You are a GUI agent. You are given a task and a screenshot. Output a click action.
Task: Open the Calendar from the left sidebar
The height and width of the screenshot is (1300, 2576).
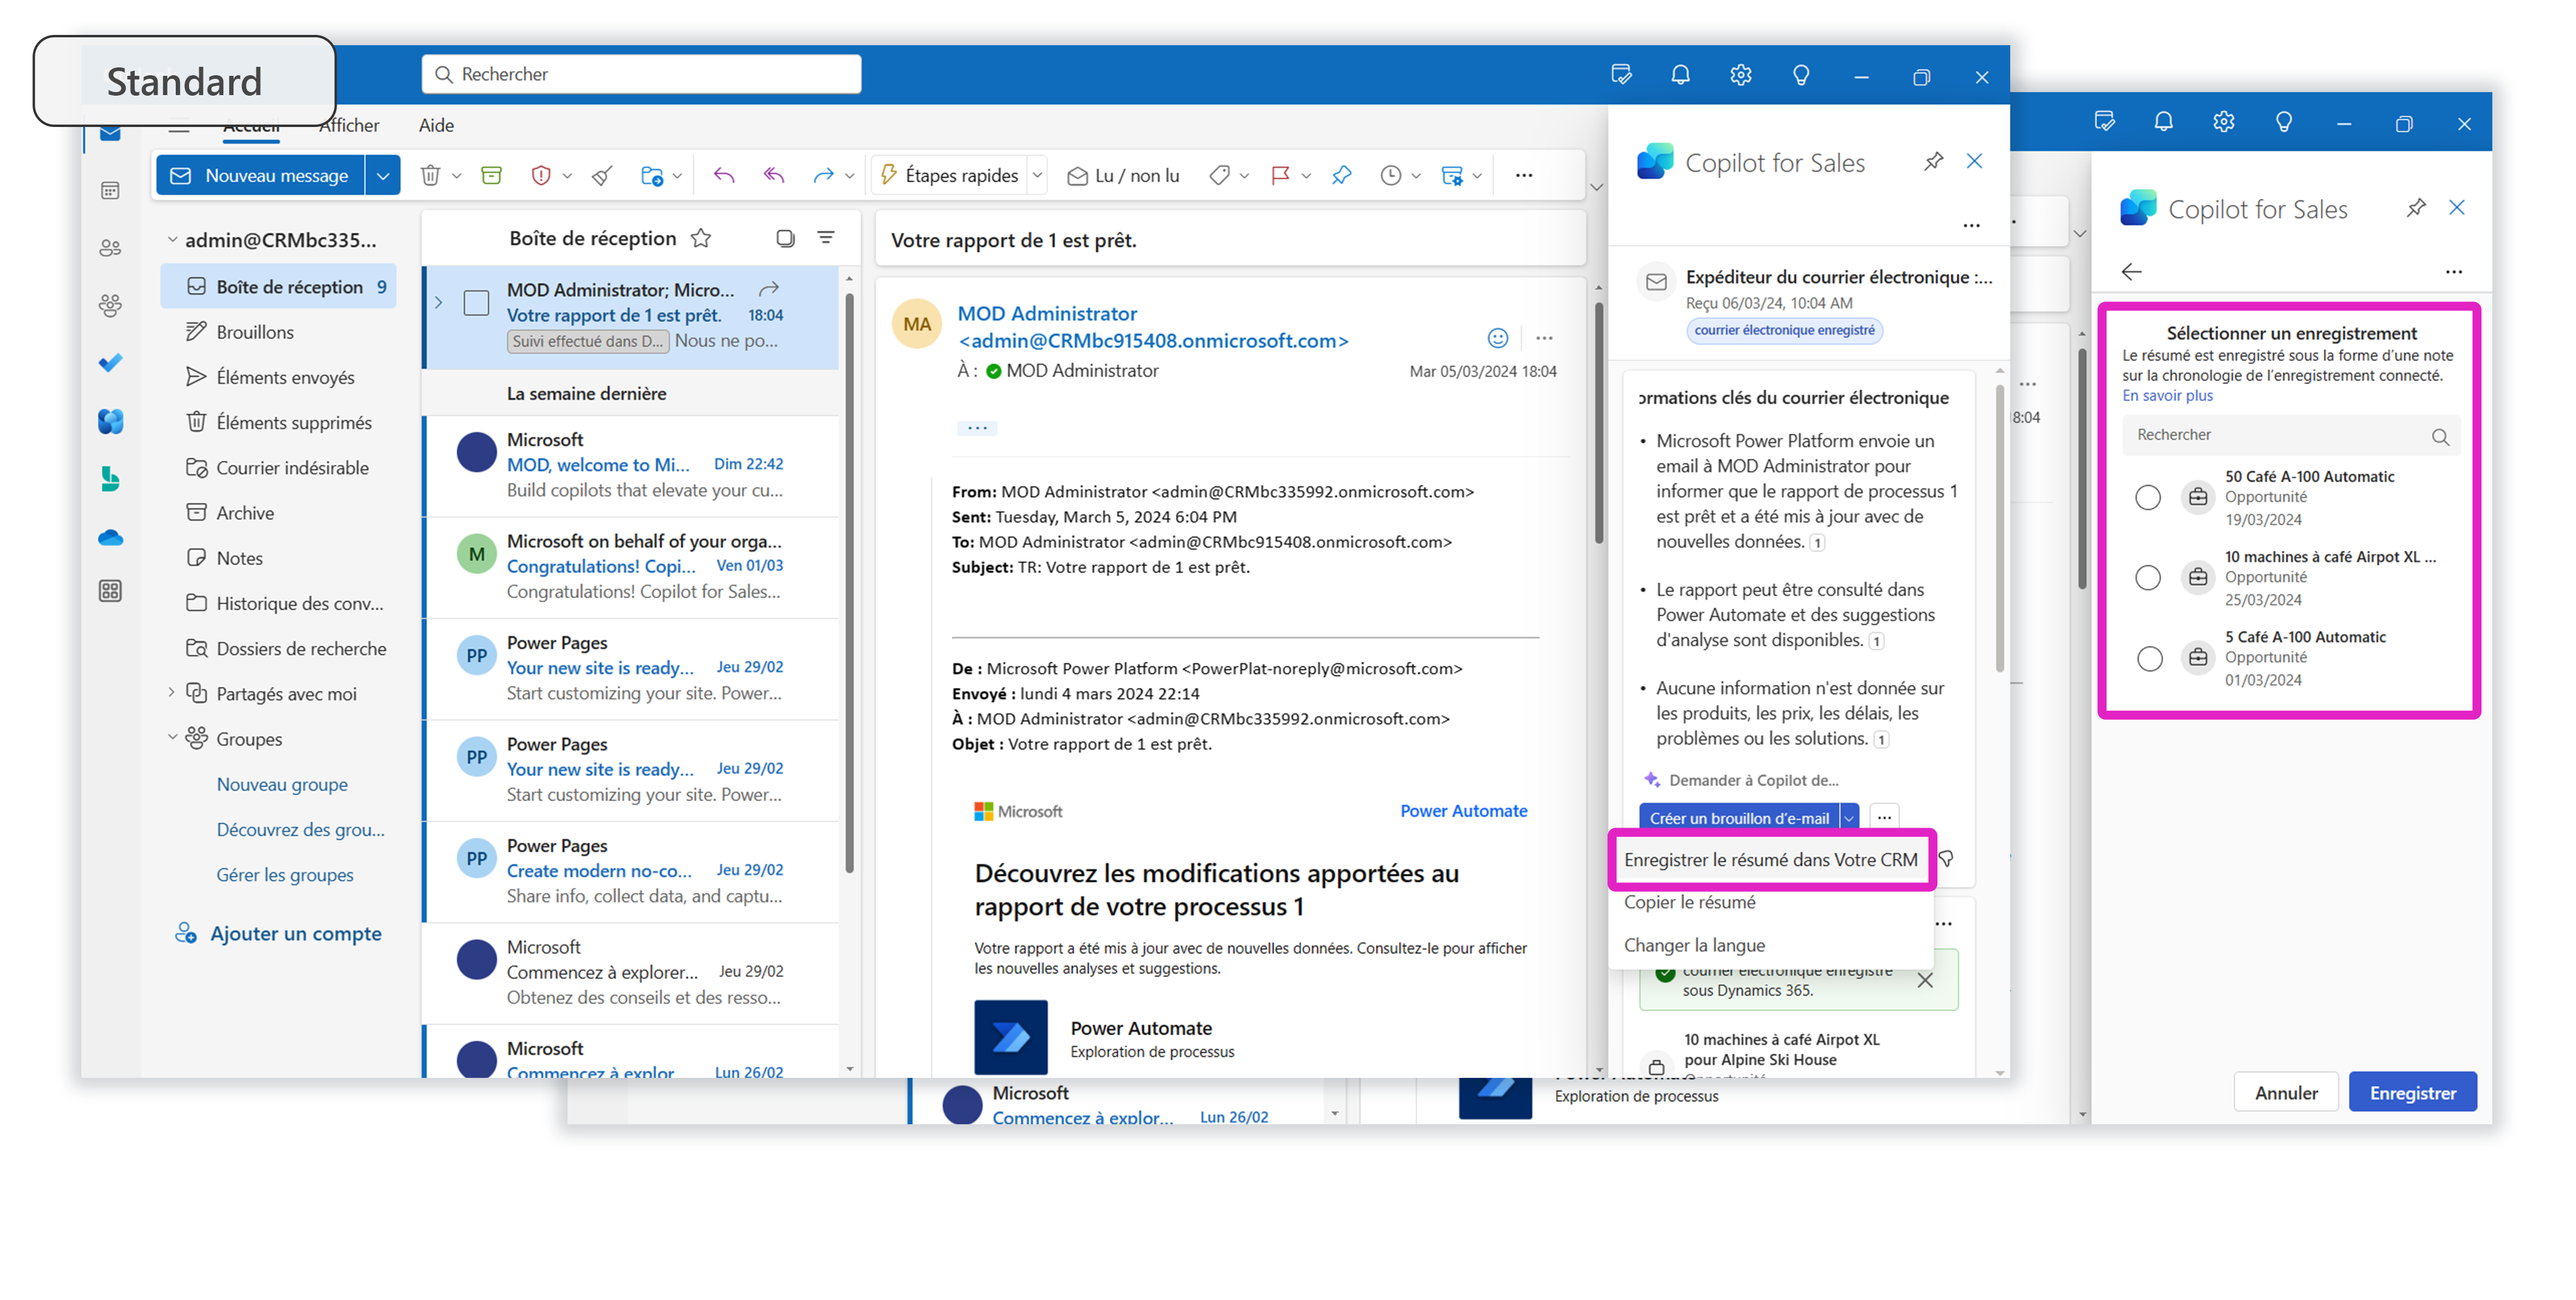point(110,189)
